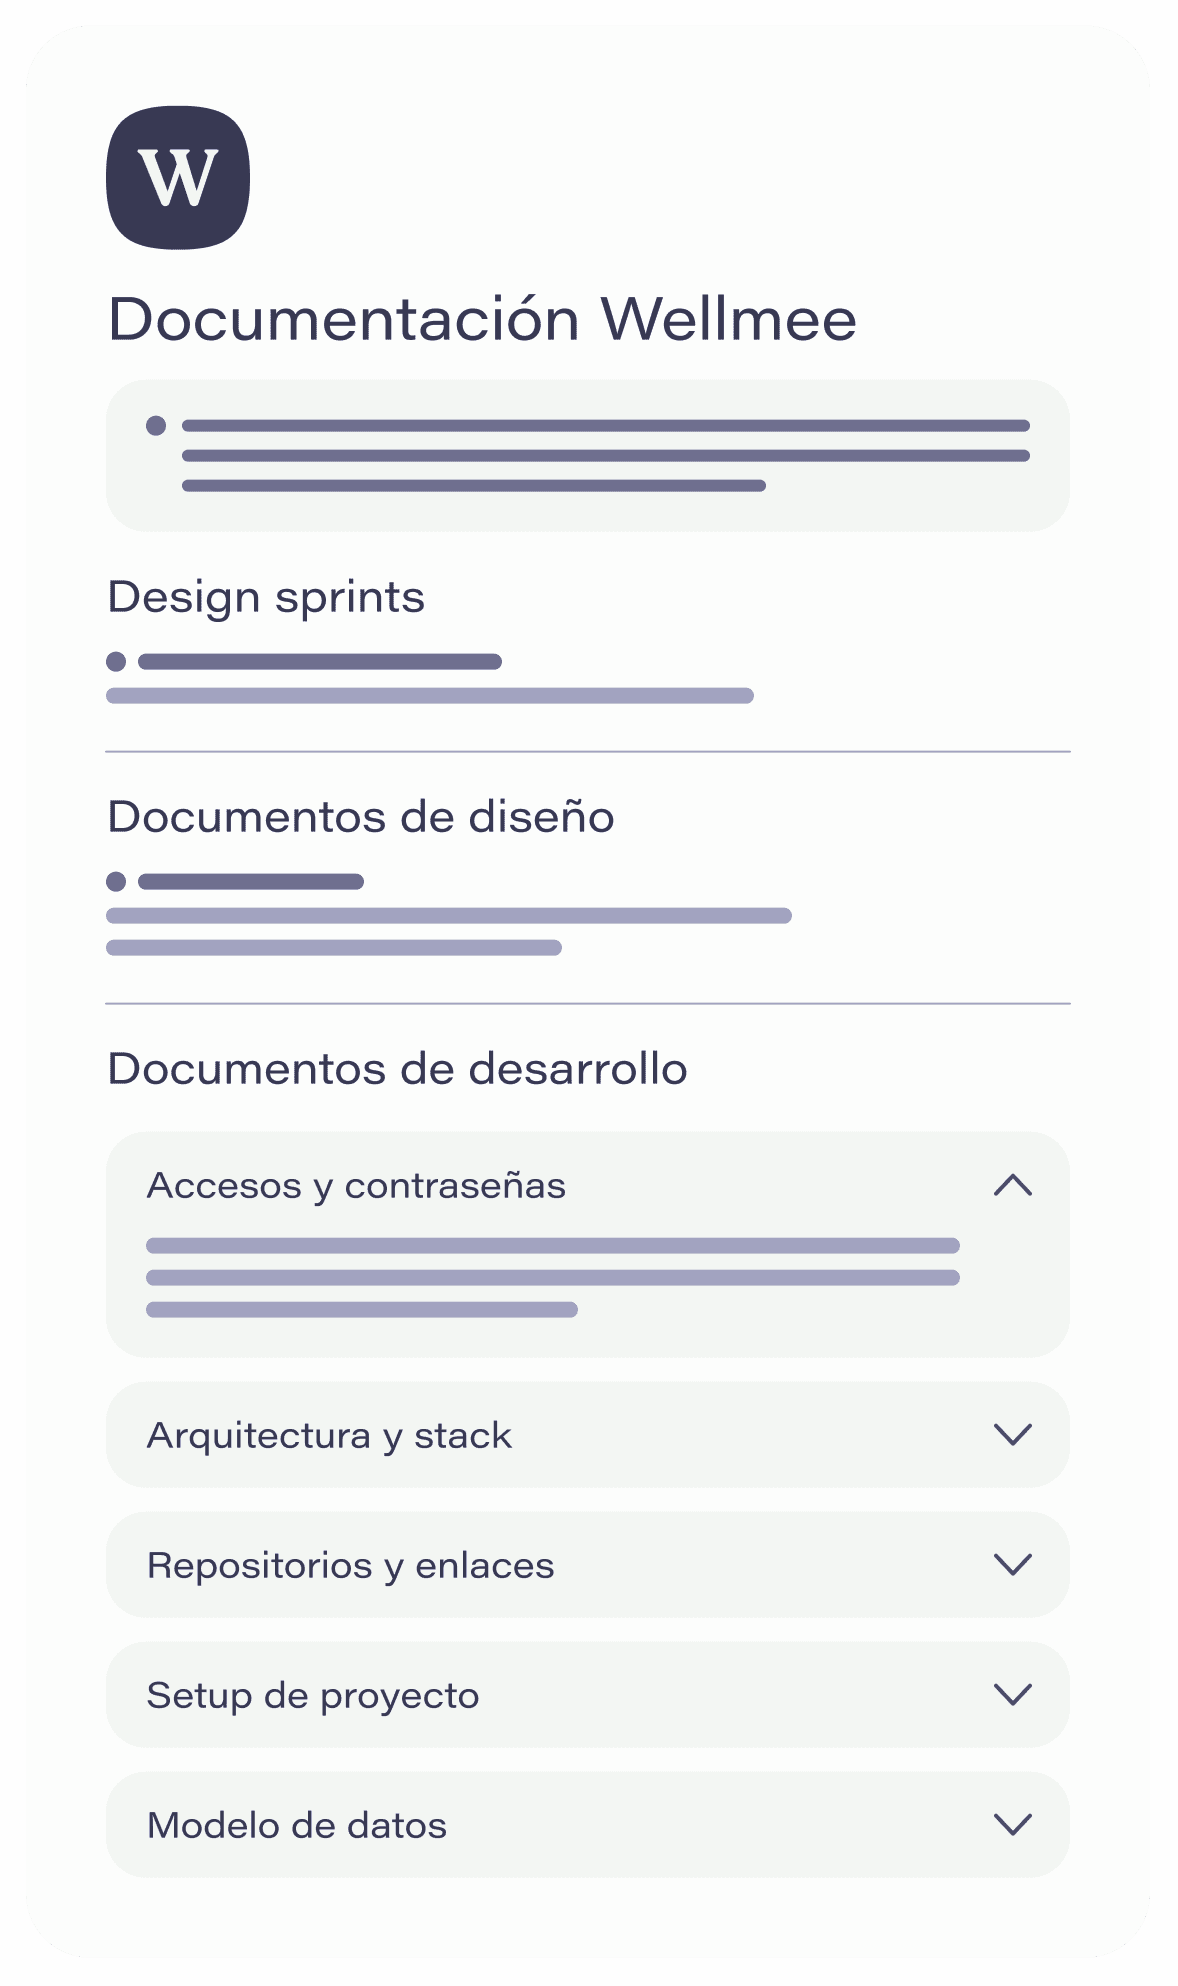Click the intro callout text block
1178x1986 pixels.
pyautogui.click(x=606, y=456)
